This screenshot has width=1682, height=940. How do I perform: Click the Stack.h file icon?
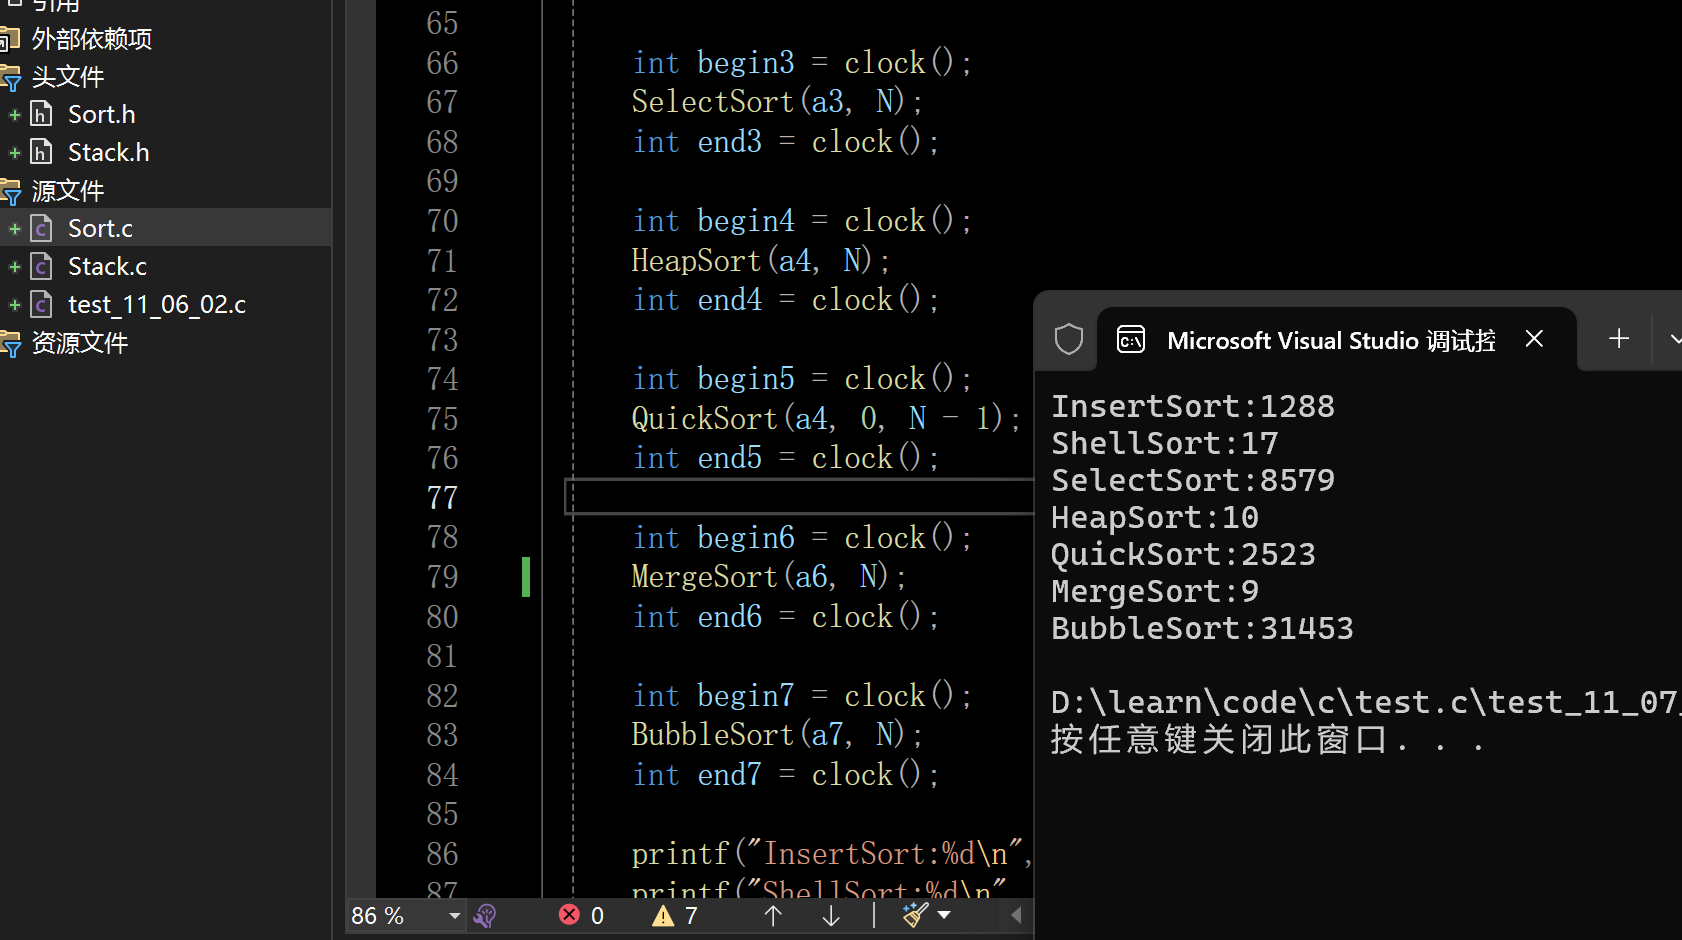[x=41, y=152]
